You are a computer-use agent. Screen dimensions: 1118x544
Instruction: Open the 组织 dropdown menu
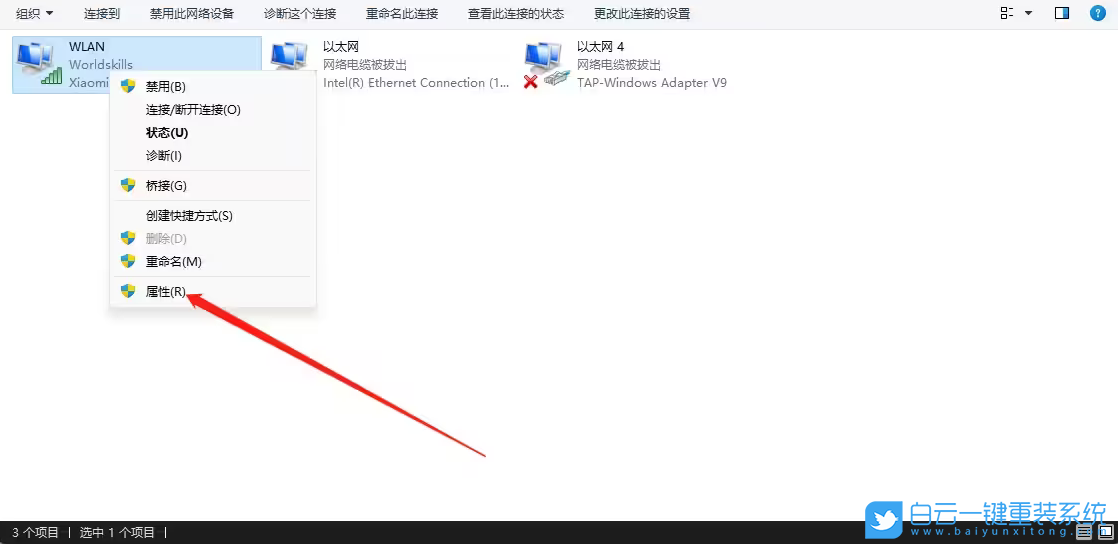[34, 14]
